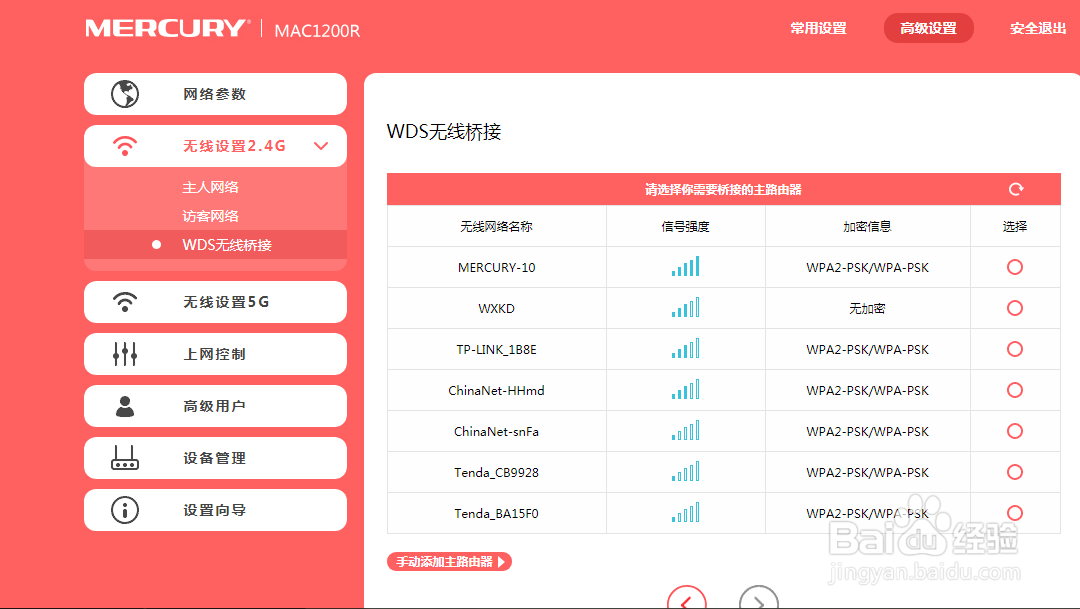Open the 上网控制 menu
Image resolution: width=1080 pixels, height=609 pixels.
(215, 354)
